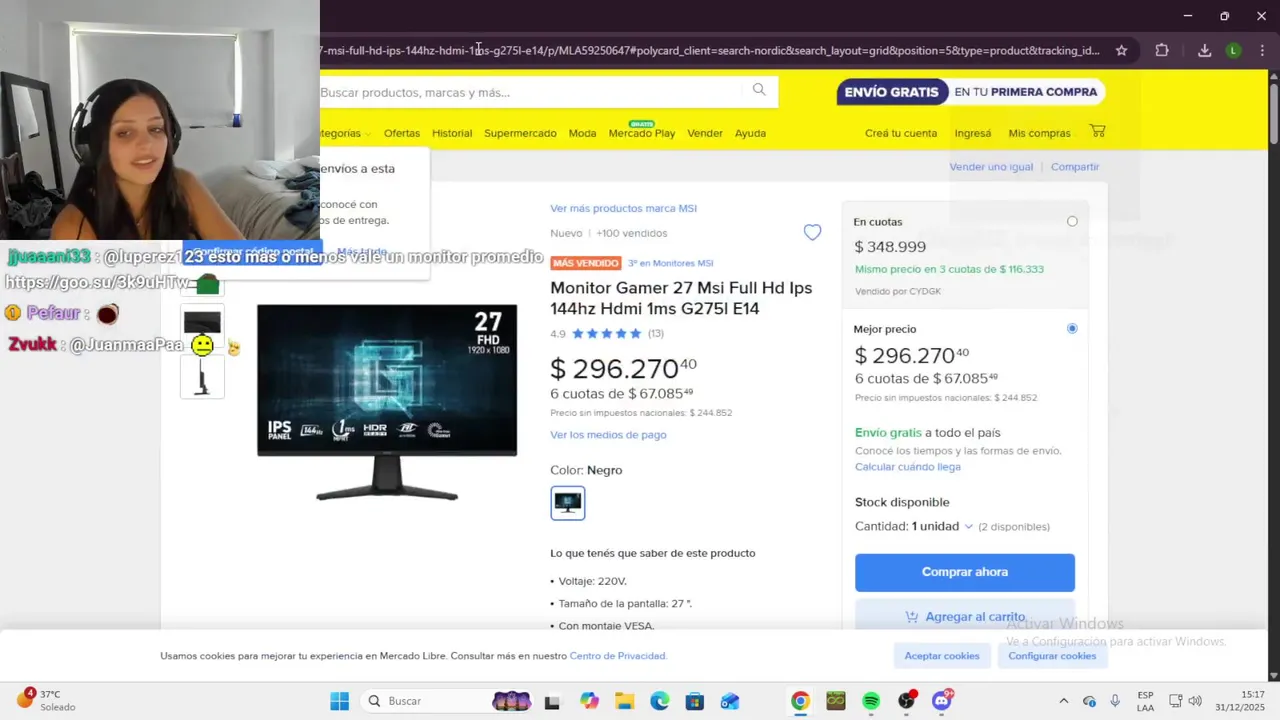This screenshot has height=720, width=1280.
Task: Click 'Creá tu cuenta' link
Action: coord(901,133)
